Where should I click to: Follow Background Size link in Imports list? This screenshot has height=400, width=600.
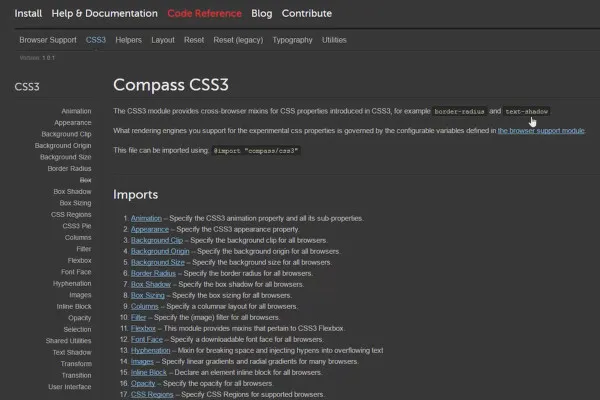click(x=158, y=262)
